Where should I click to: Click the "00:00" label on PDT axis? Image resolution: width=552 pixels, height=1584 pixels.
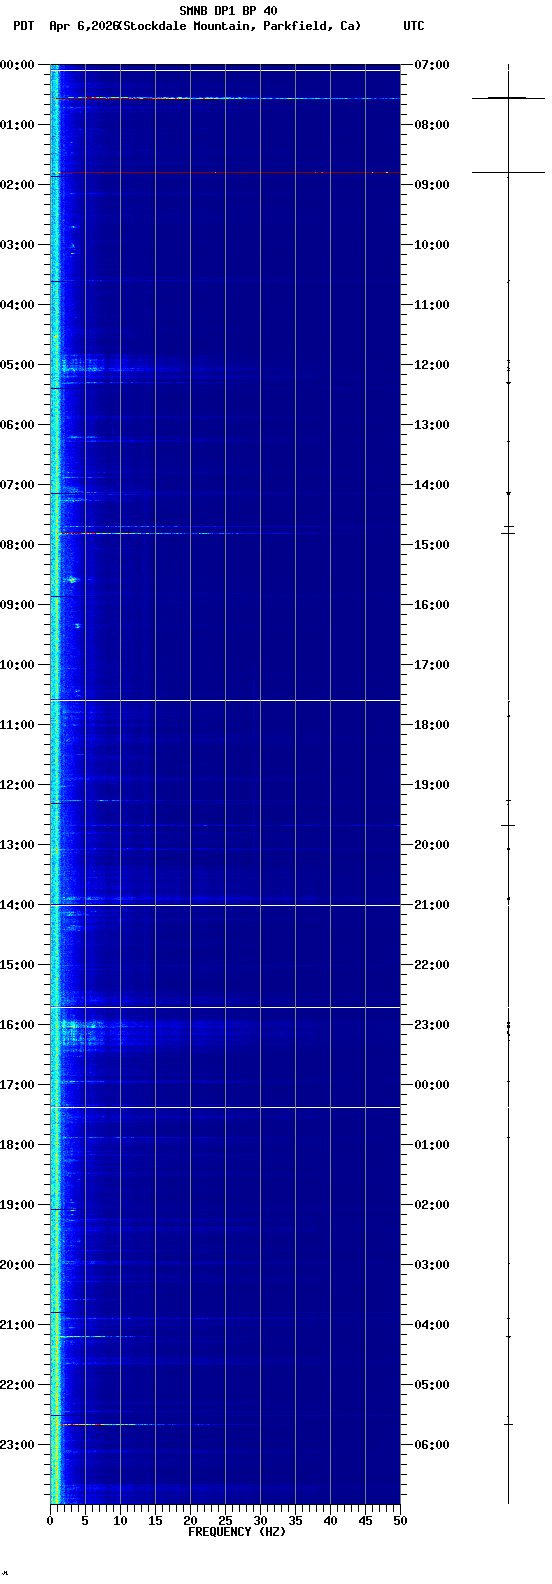pyautogui.click(x=17, y=65)
